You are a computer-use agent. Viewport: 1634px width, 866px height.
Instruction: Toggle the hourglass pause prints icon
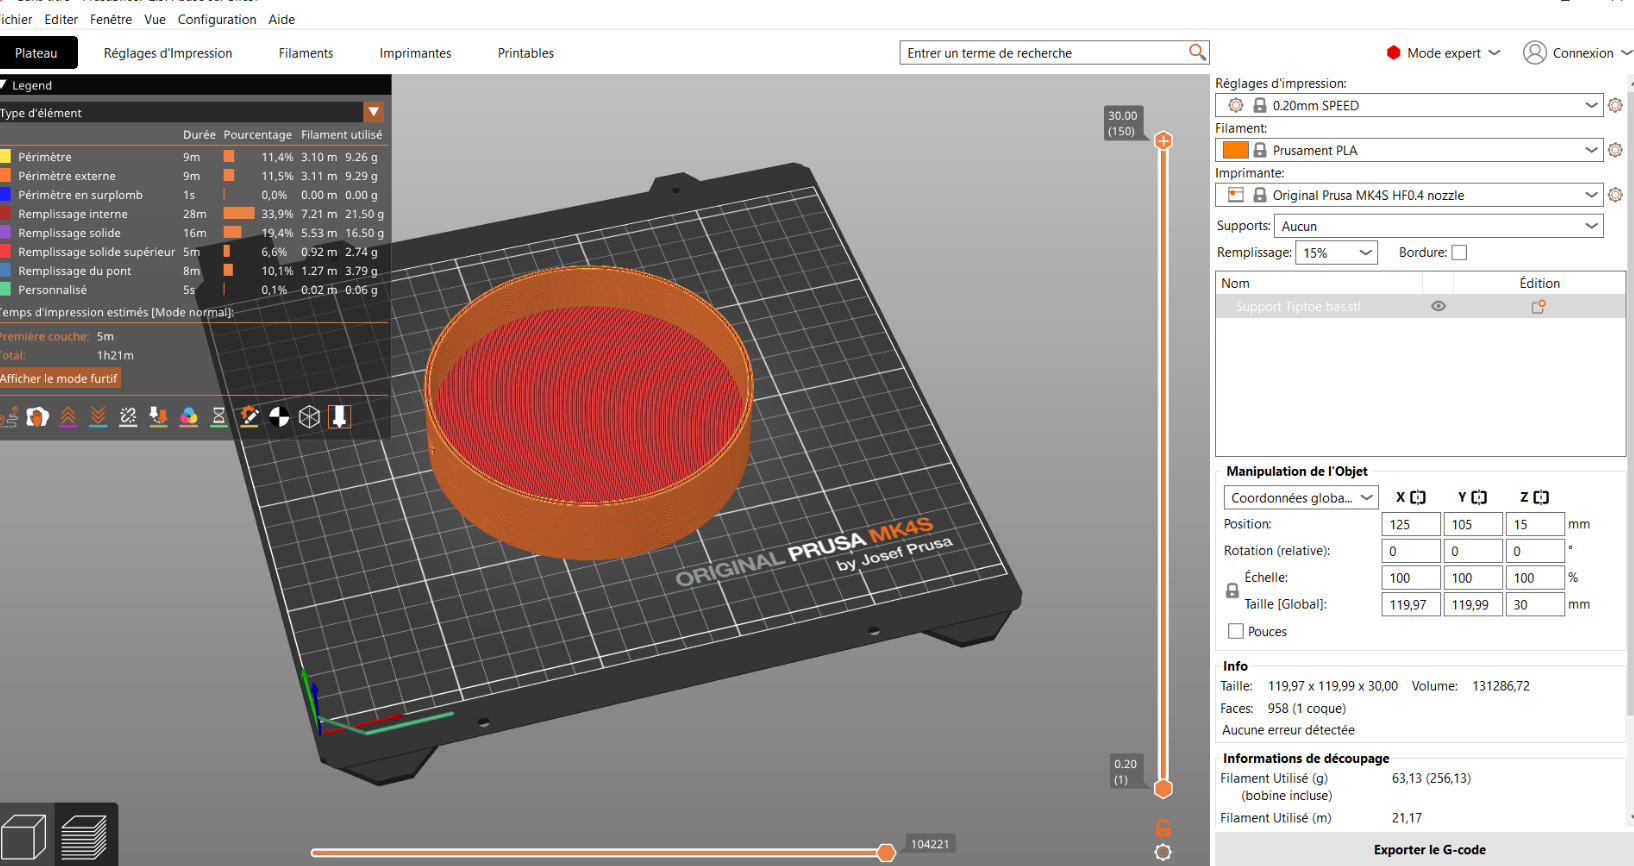[219, 417]
